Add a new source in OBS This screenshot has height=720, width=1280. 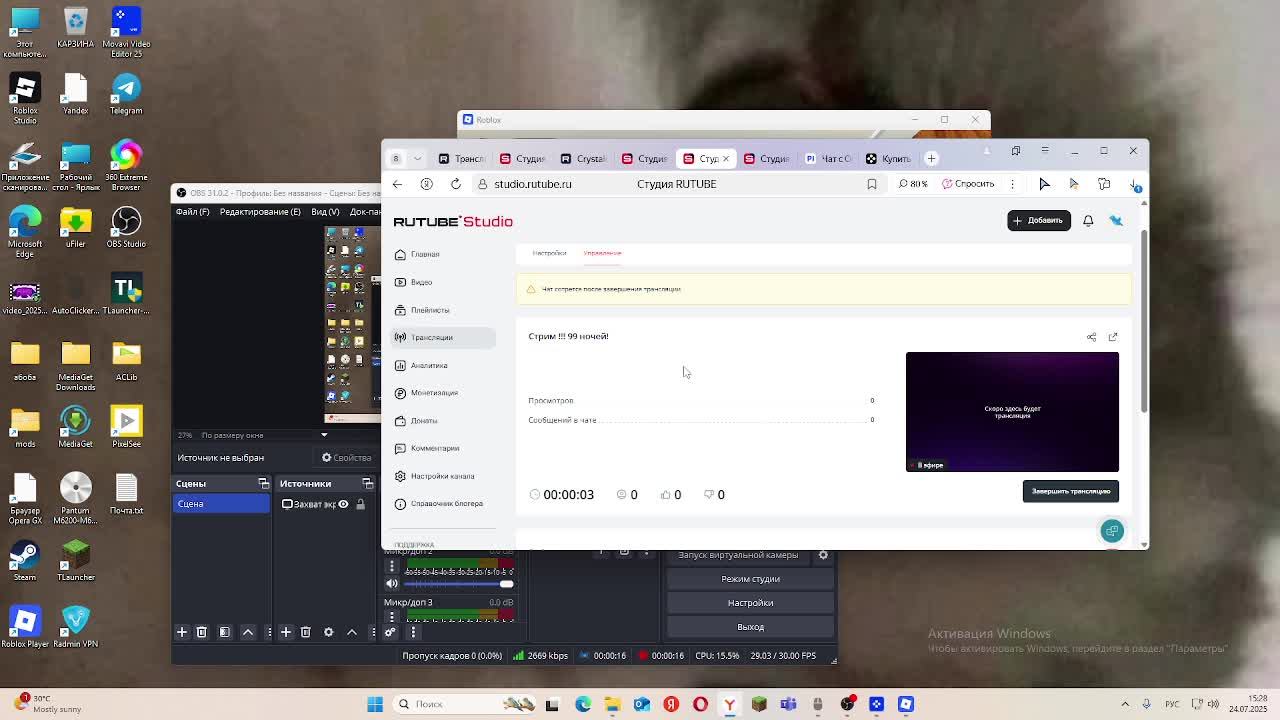(x=286, y=632)
